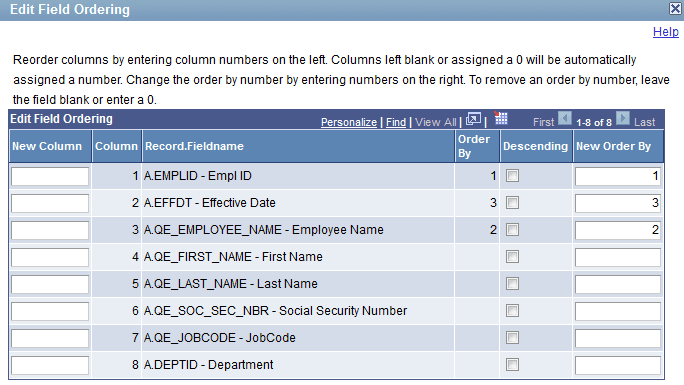Image resolution: width=684 pixels, height=385 pixels.
Task: Click the Personalize link
Action: tap(349, 123)
